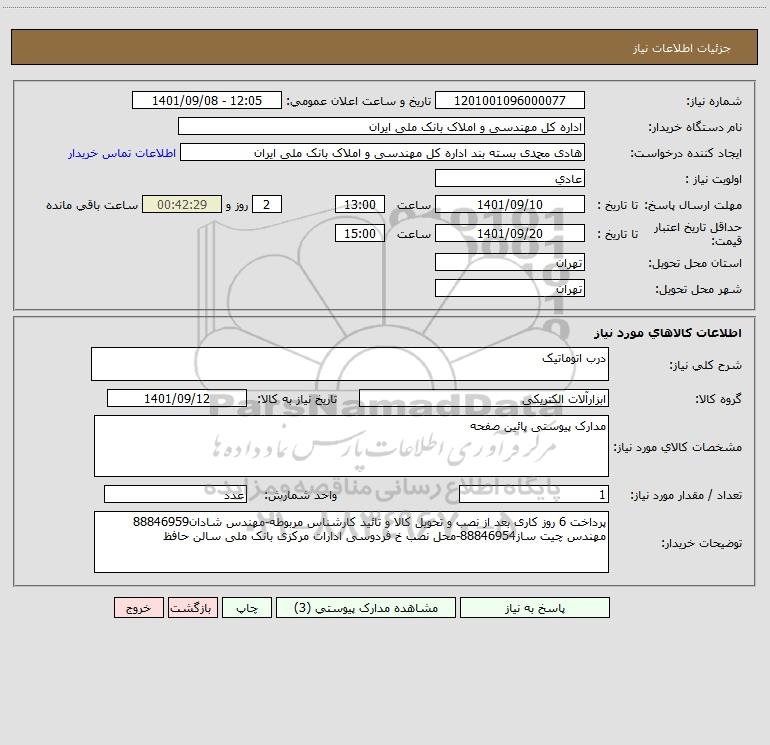
Task: Click the price validity date 1401/09/20
Action: 510,233
